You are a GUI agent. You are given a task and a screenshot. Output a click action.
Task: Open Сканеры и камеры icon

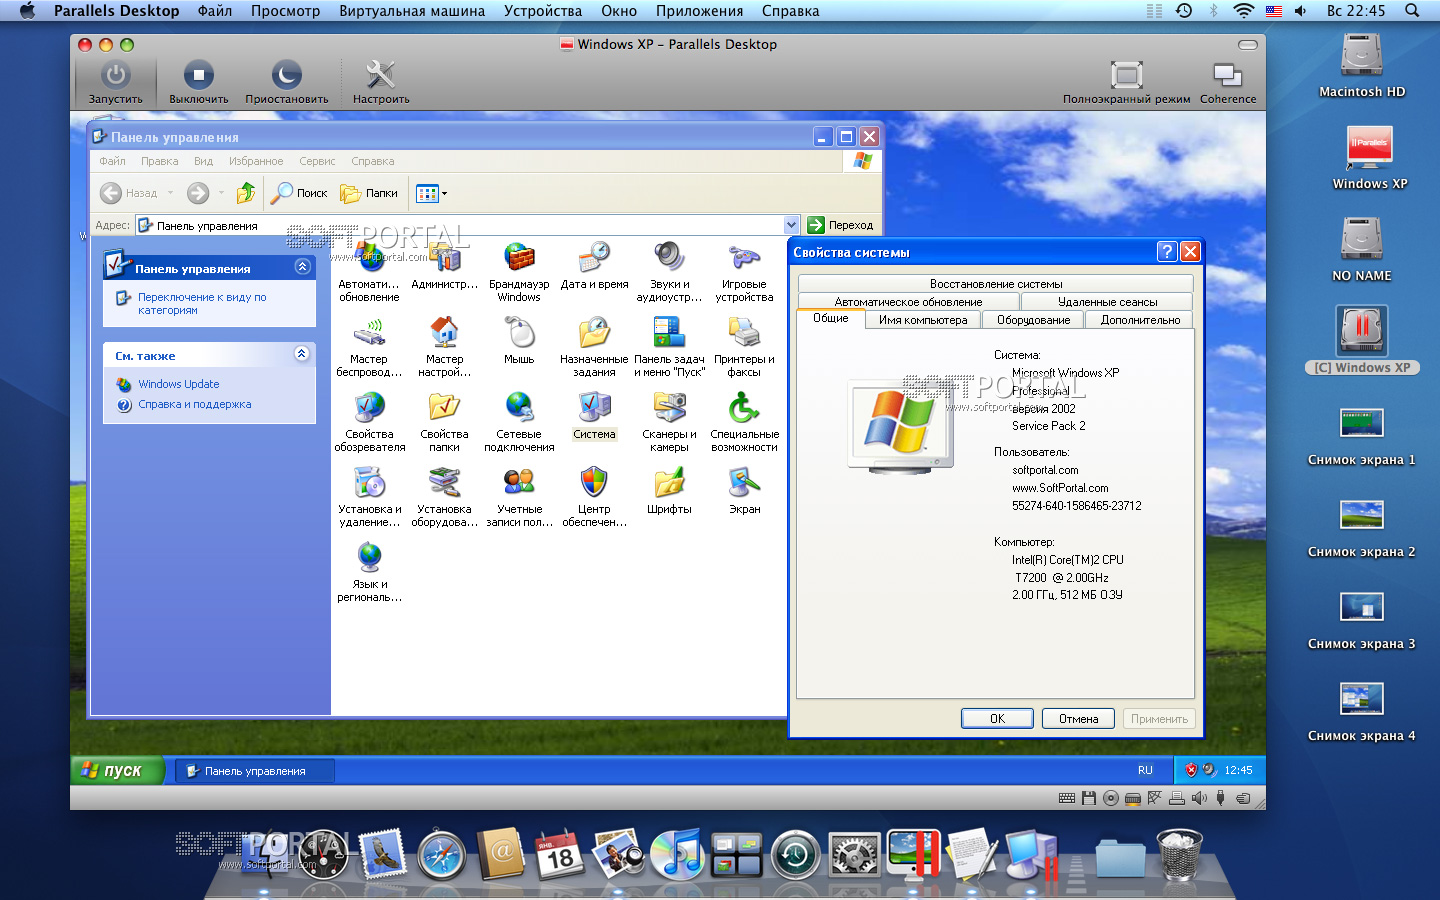coord(669,421)
